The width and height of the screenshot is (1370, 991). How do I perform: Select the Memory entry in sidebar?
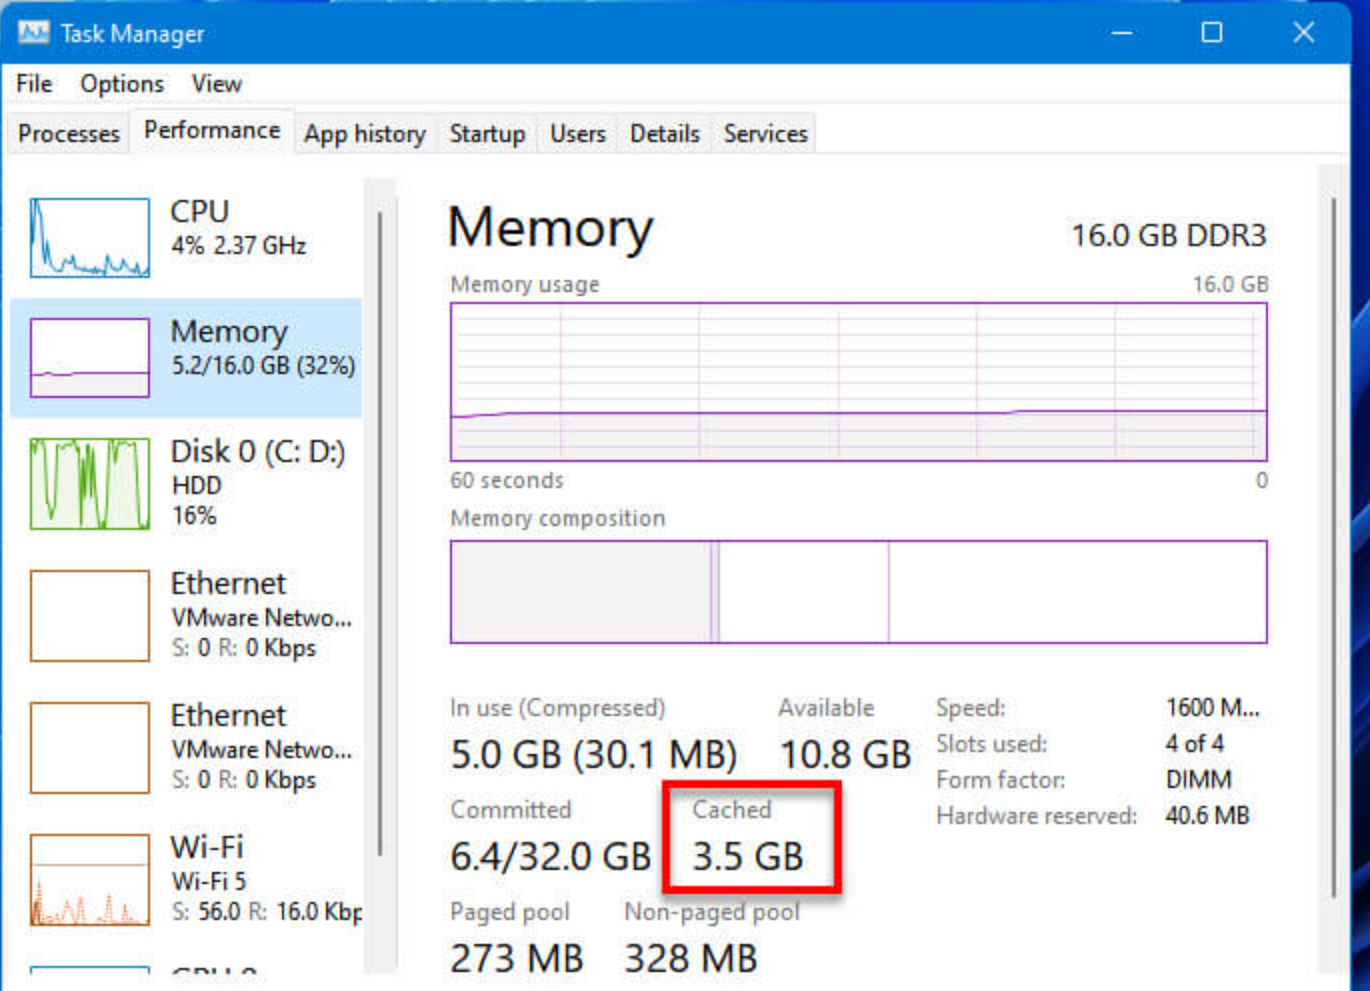(x=185, y=355)
